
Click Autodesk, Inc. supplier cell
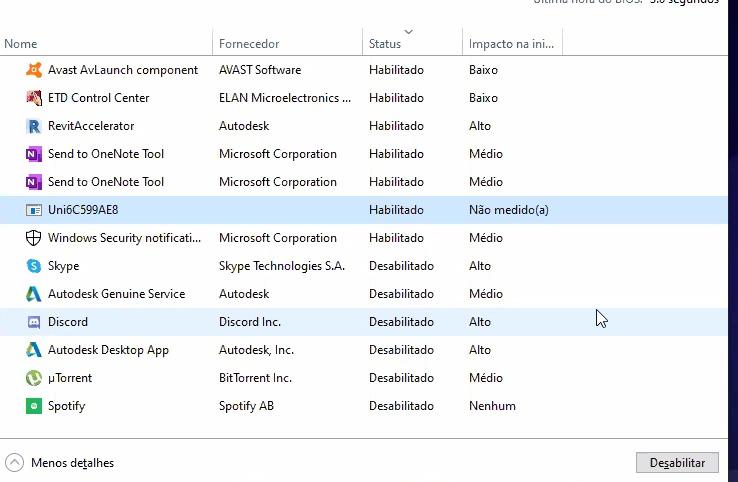click(x=256, y=350)
